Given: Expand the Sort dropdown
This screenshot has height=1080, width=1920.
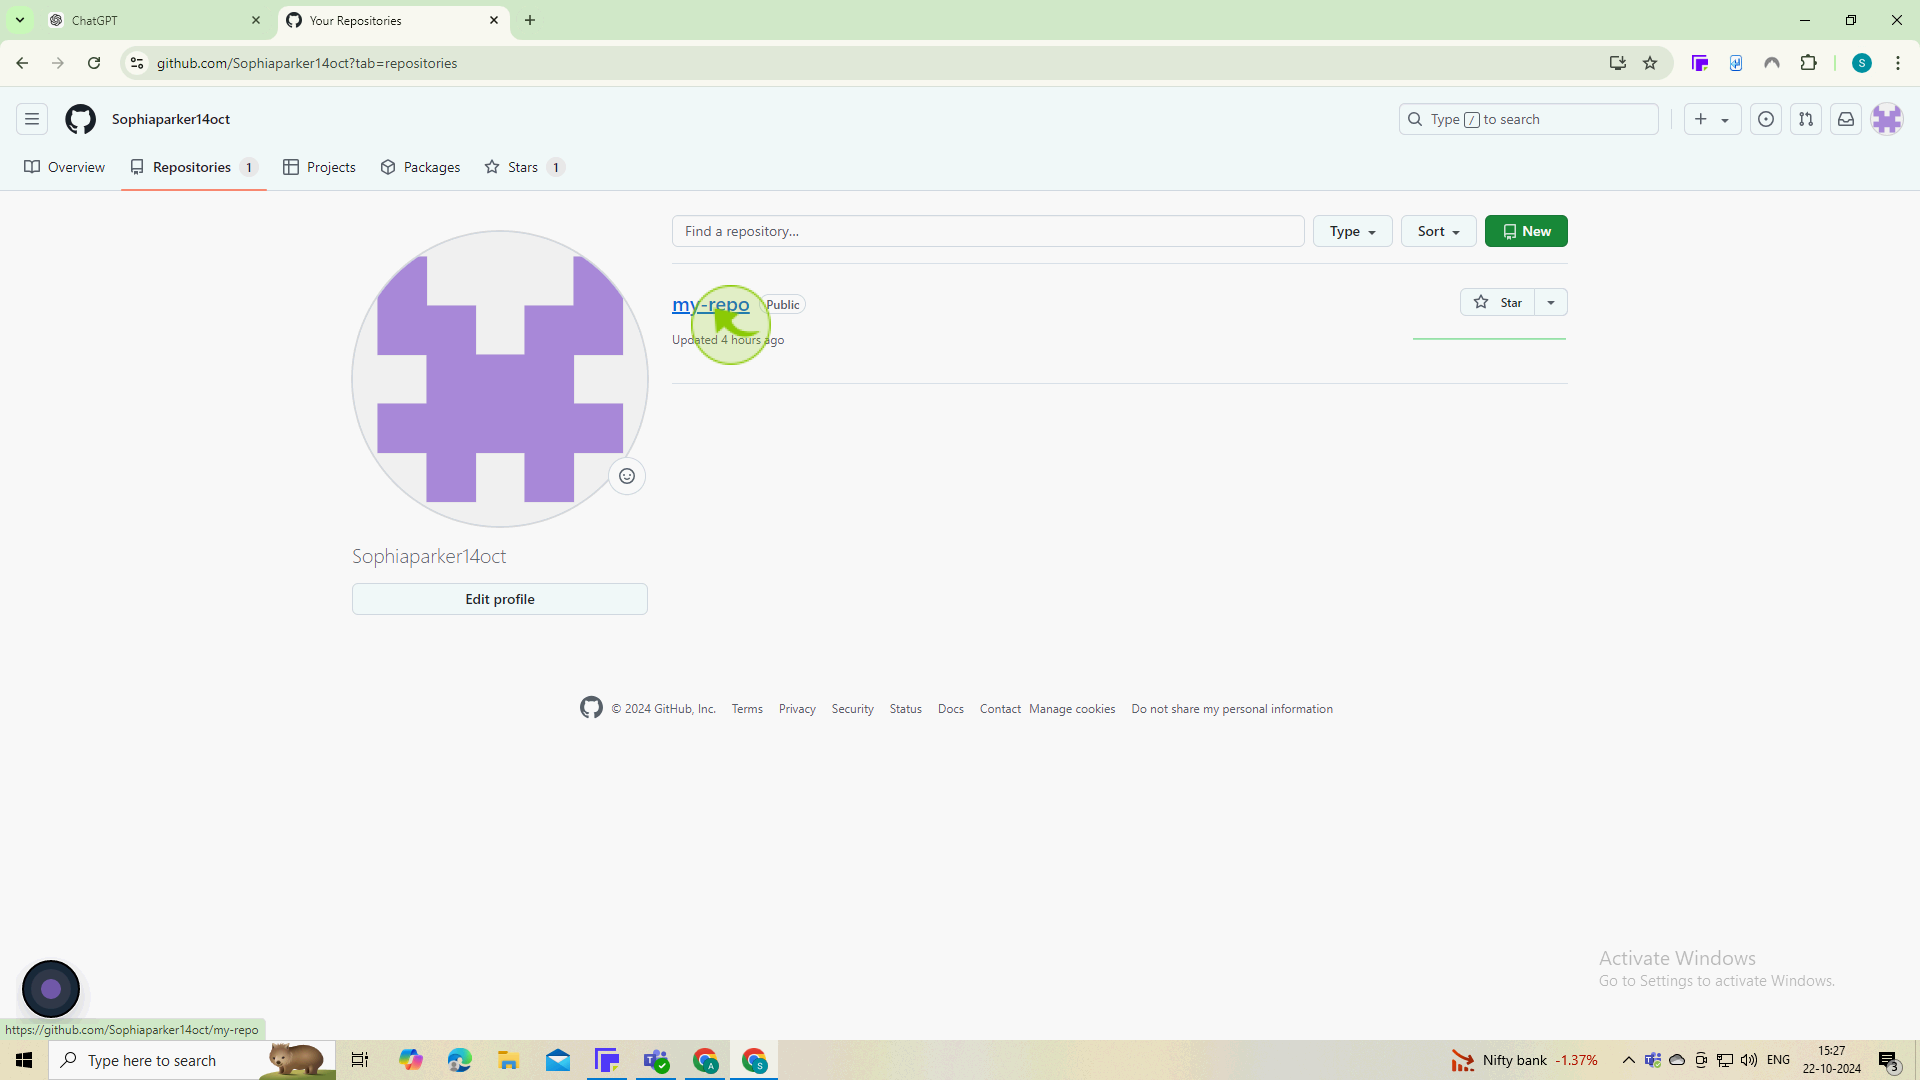Looking at the screenshot, I should [x=1438, y=231].
